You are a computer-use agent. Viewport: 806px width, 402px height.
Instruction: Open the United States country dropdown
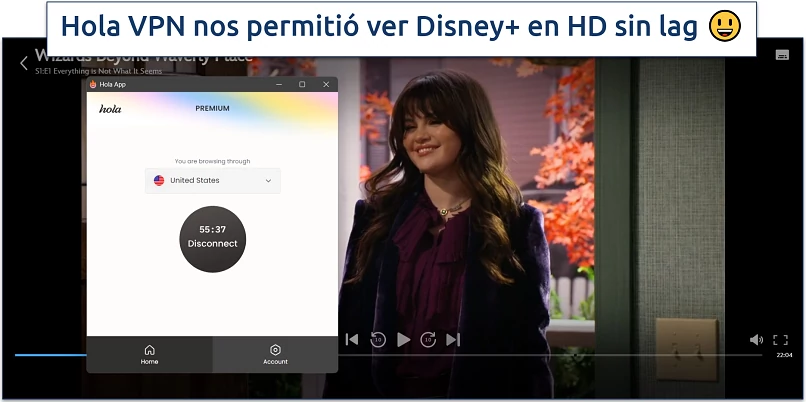click(212, 180)
